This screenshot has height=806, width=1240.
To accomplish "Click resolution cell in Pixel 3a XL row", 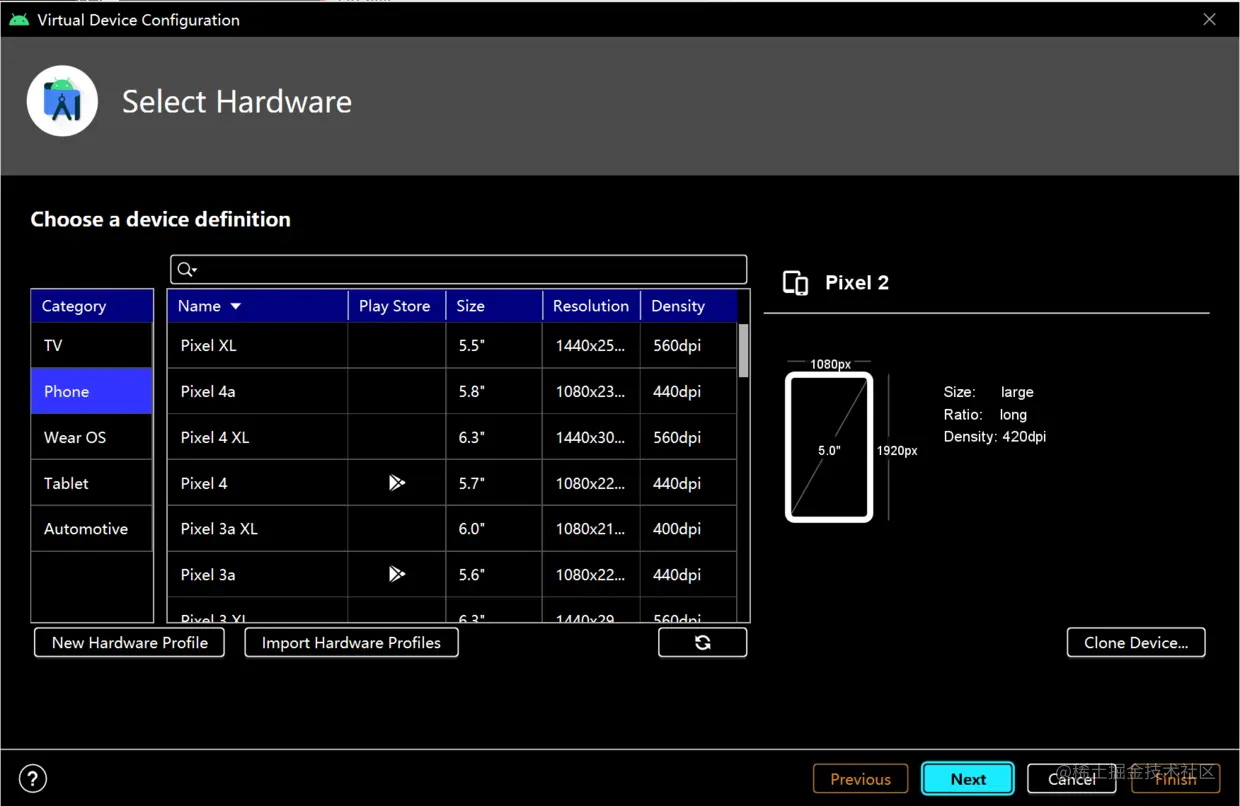I will tap(591, 529).
